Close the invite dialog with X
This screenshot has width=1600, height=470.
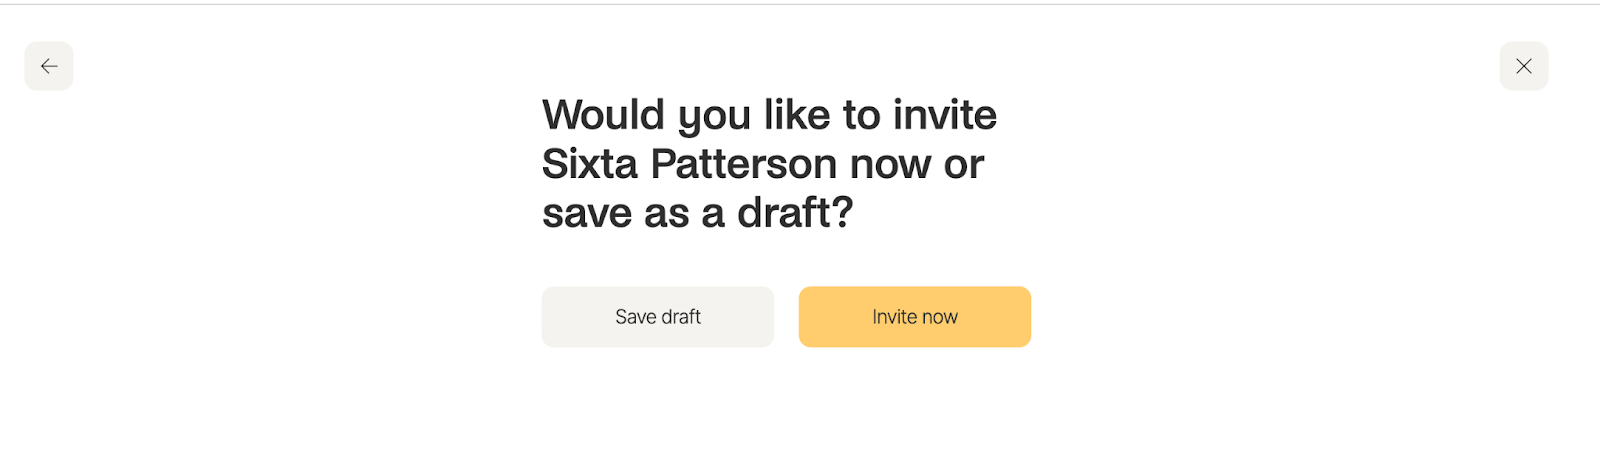pyautogui.click(x=1524, y=66)
